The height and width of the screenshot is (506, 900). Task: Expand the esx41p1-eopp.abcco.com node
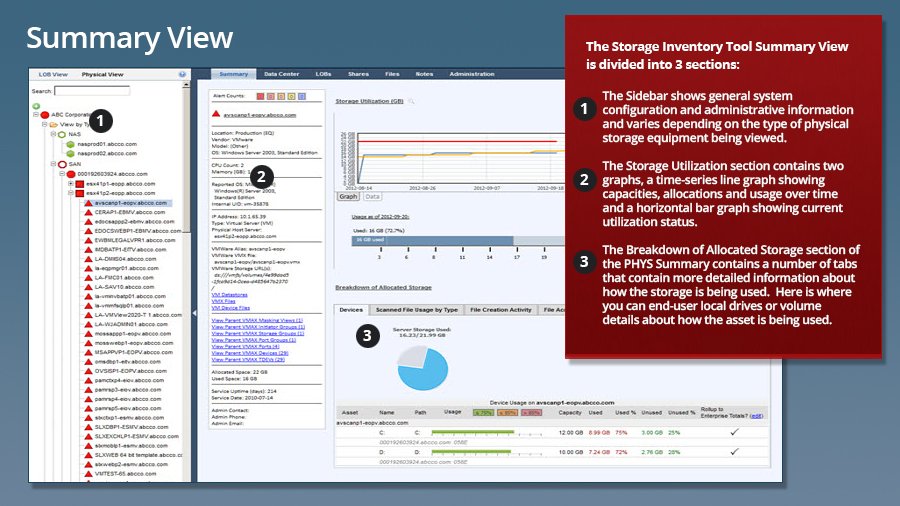(71, 184)
